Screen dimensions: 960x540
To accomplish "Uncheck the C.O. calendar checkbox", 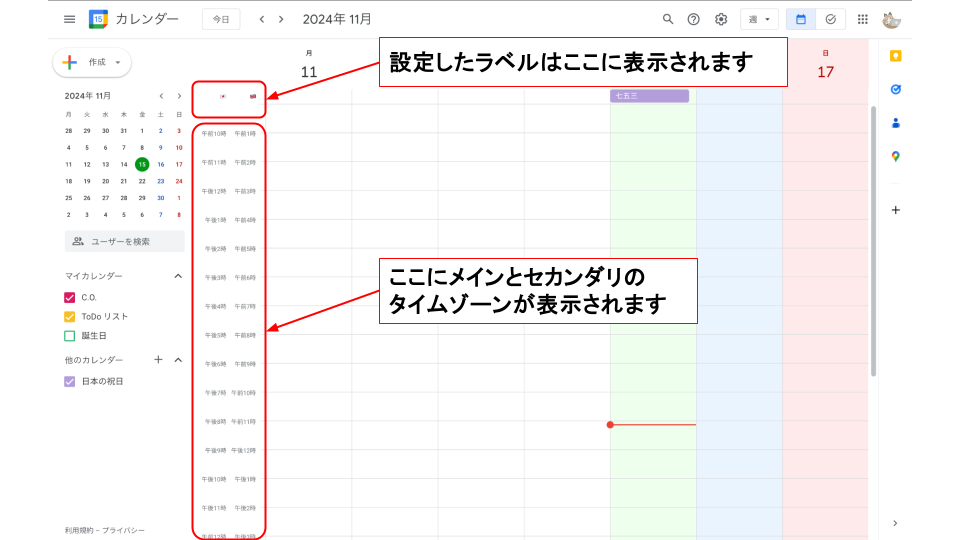I will [x=70, y=297].
